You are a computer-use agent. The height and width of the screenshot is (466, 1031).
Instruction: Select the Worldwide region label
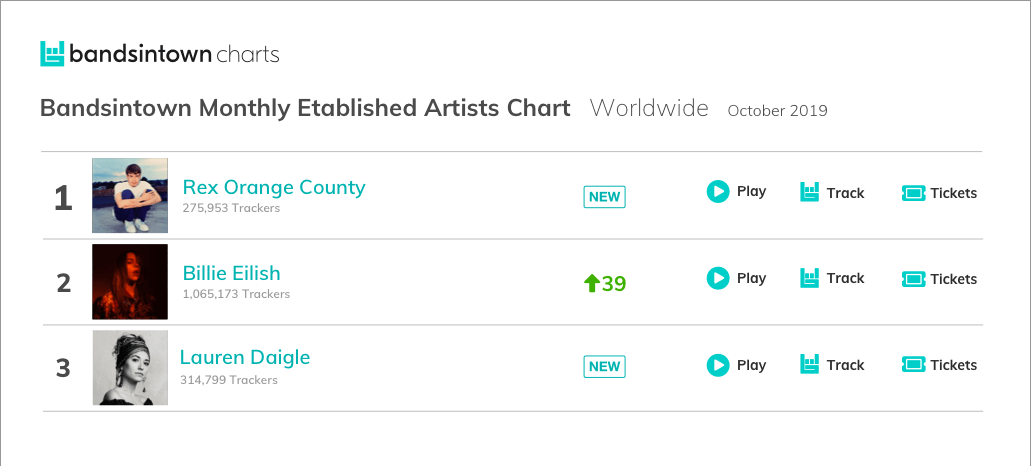point(649,108)
